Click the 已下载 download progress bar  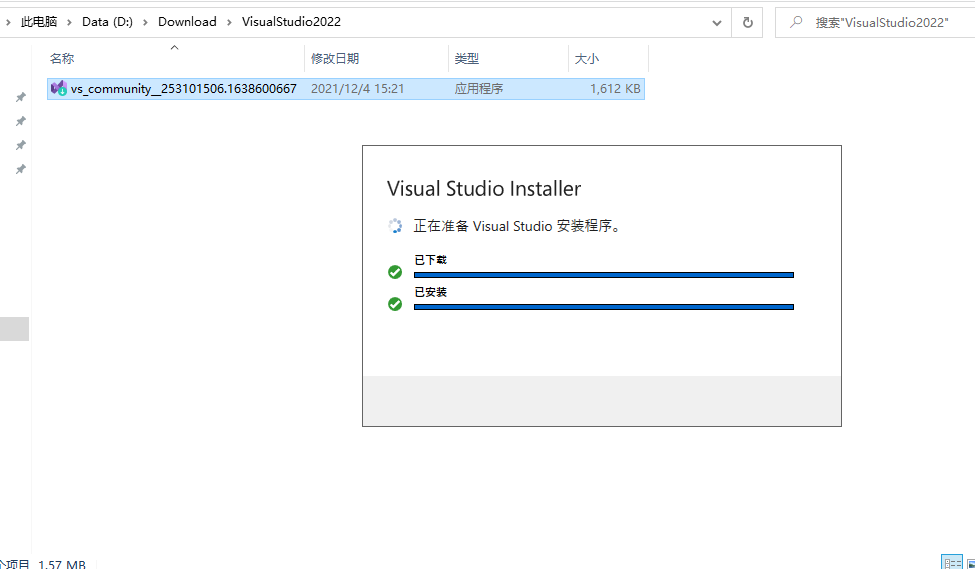(x=604, y=274)
